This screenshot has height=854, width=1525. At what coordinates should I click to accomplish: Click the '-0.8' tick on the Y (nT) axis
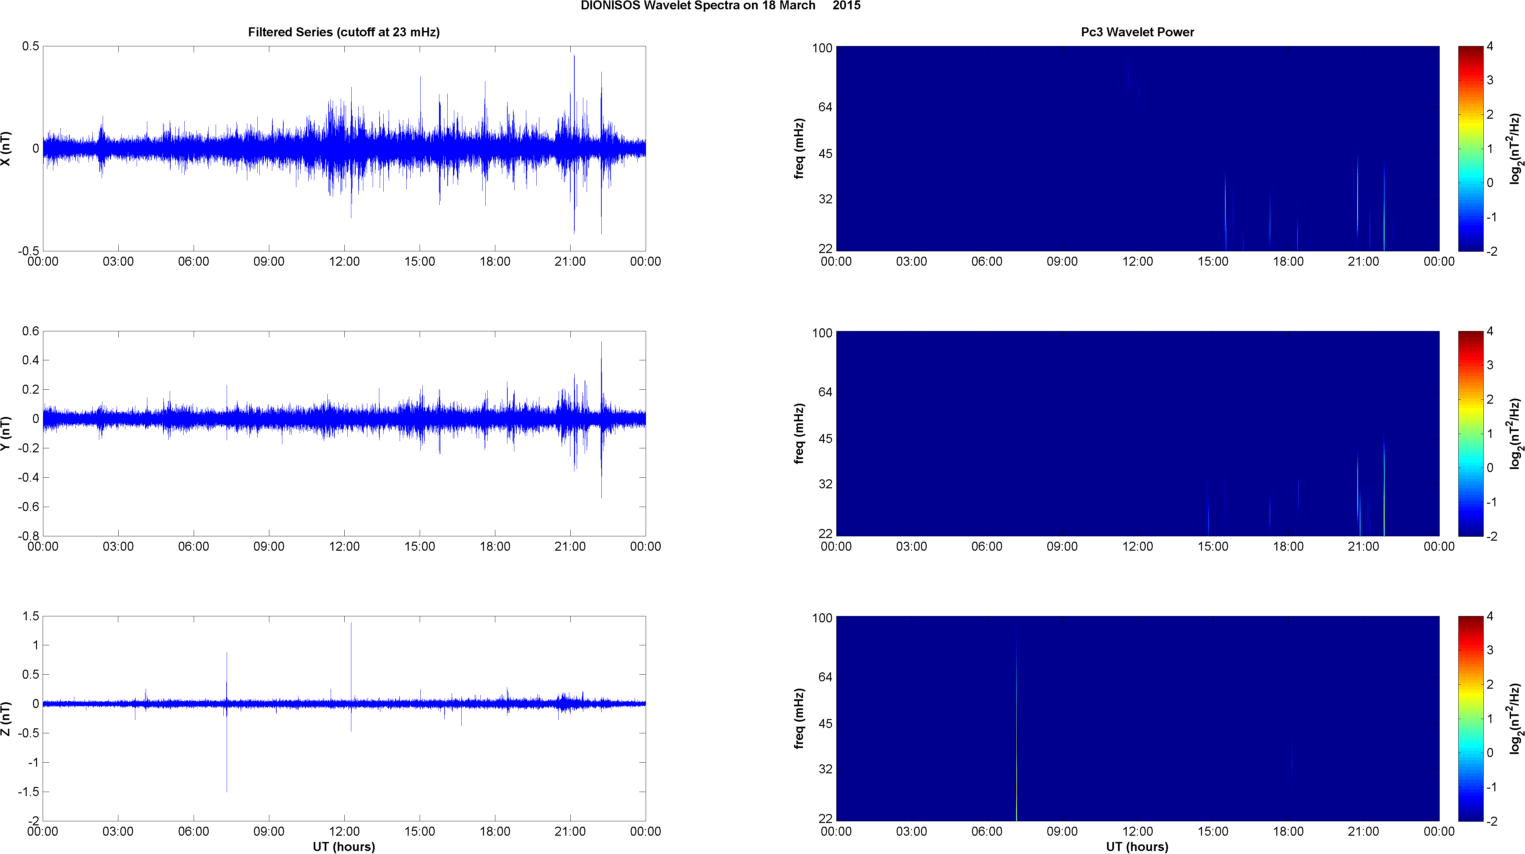[x=27, y=536]
